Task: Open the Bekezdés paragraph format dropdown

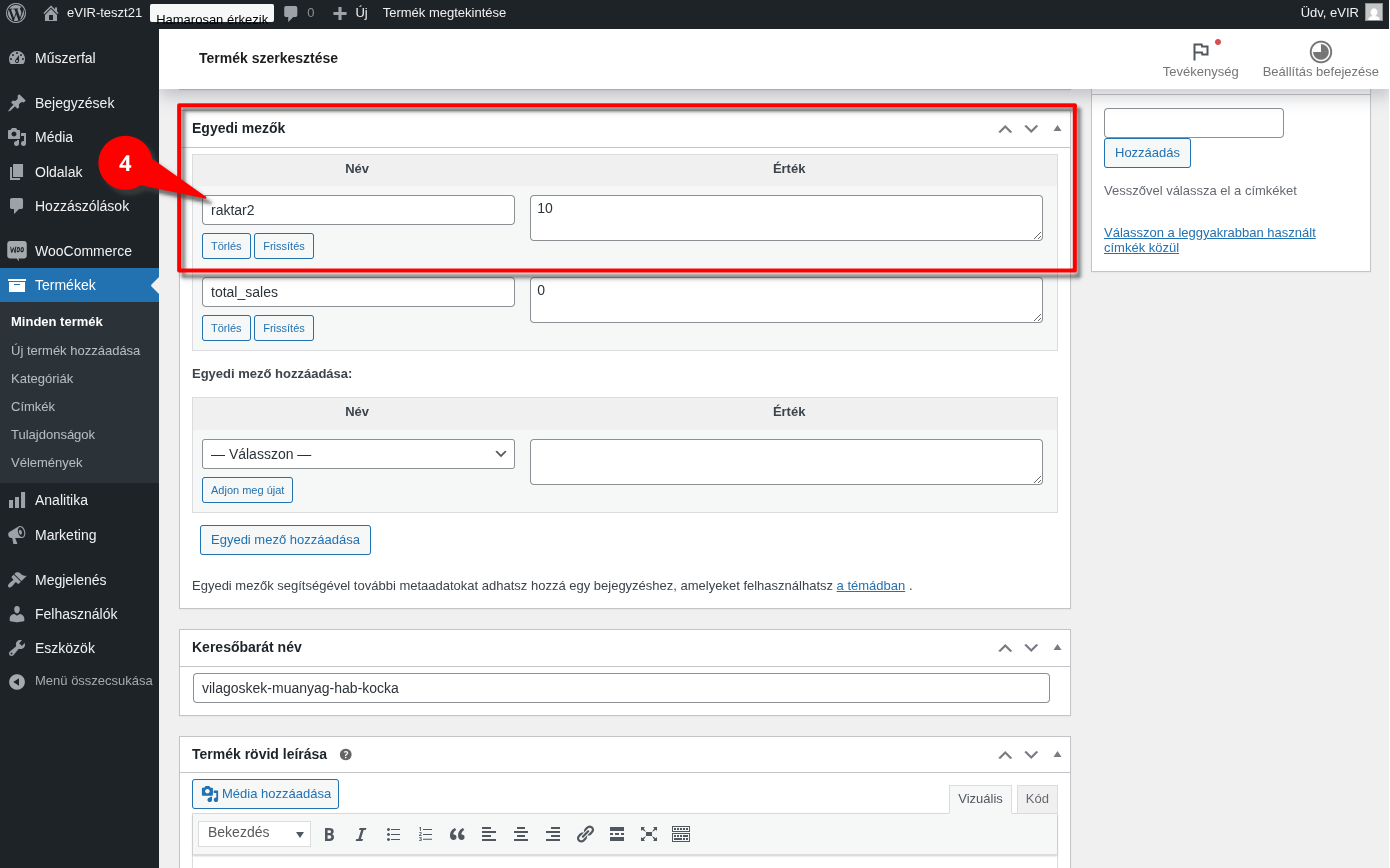Action: [254, 833]
